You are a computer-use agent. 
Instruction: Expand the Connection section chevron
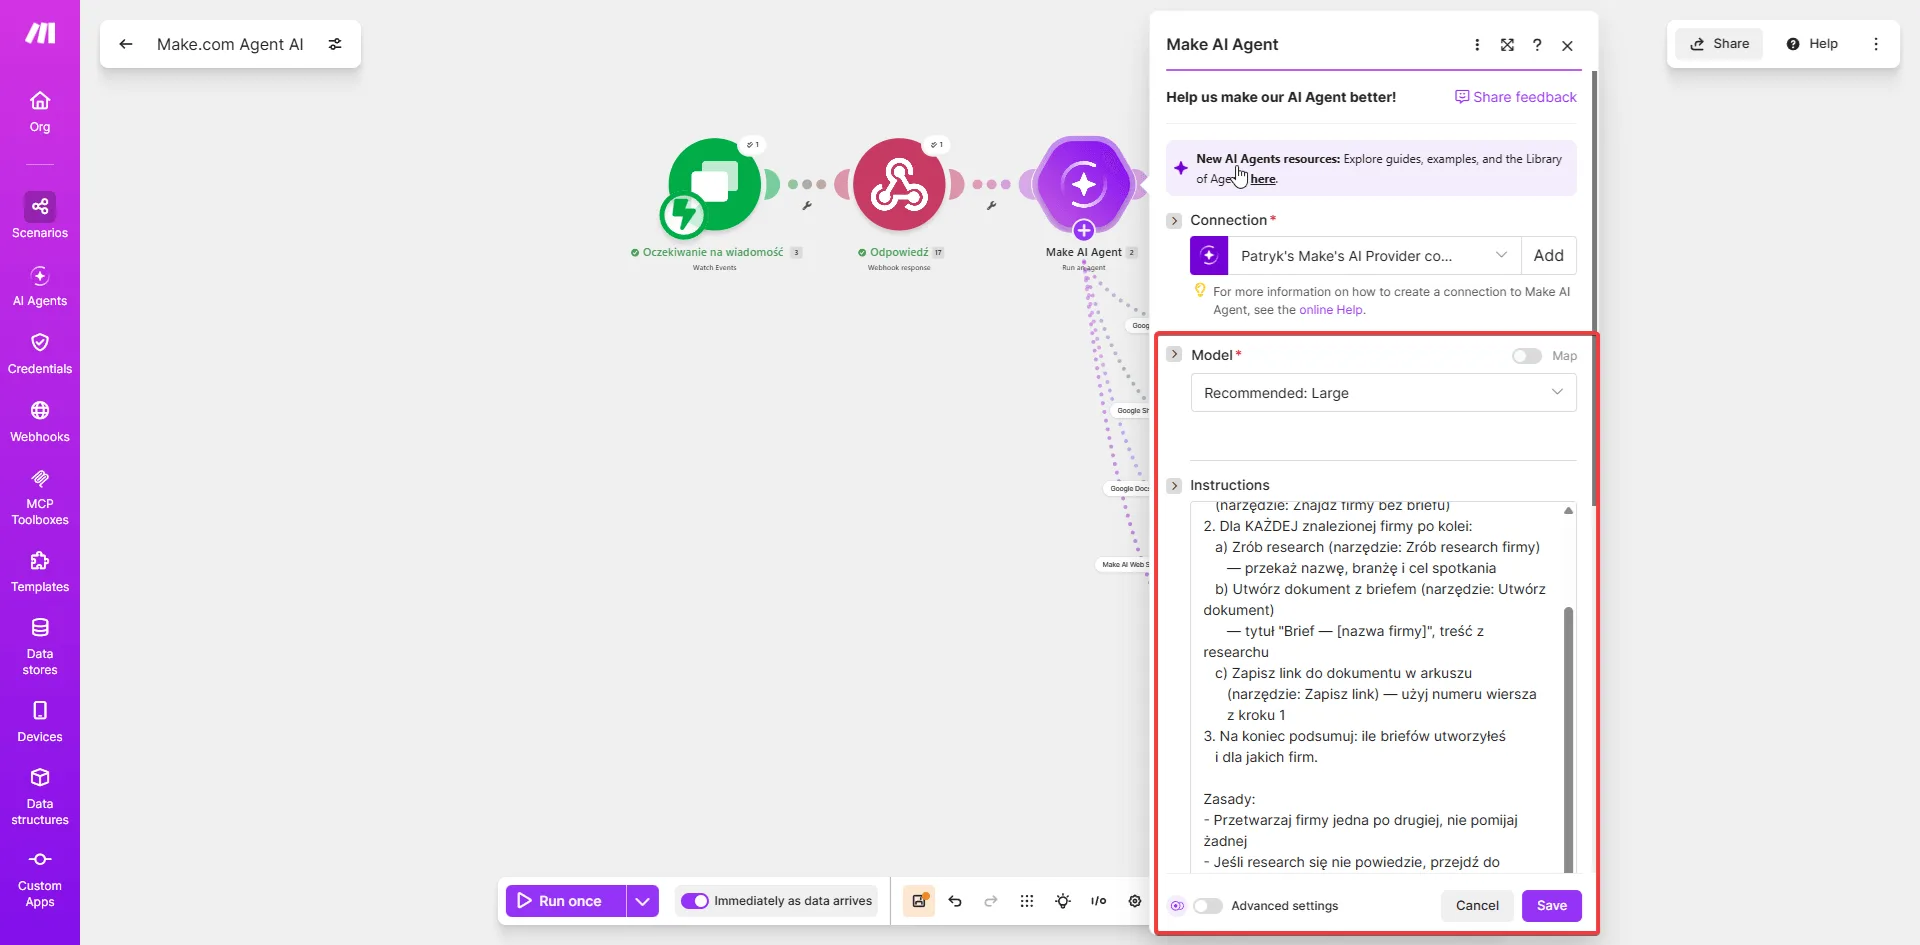pos(1174,220)
